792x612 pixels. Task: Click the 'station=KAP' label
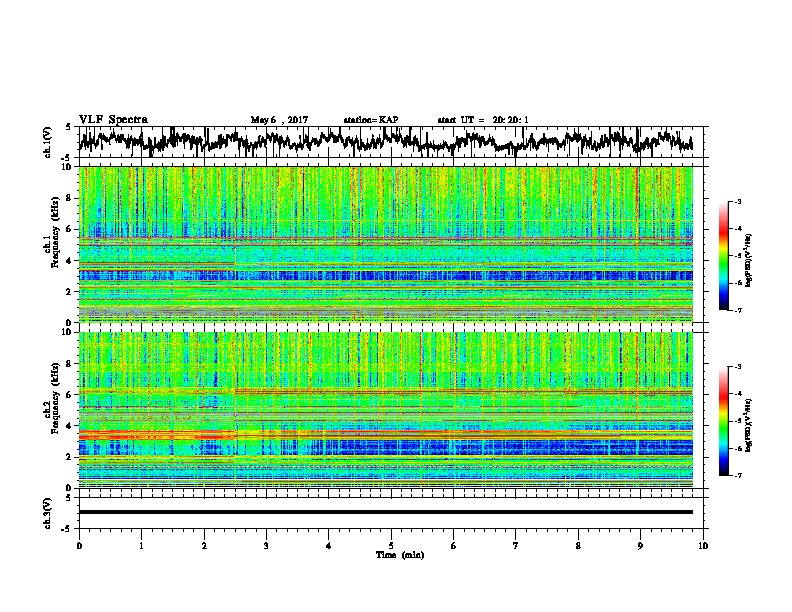coord(371,120)
